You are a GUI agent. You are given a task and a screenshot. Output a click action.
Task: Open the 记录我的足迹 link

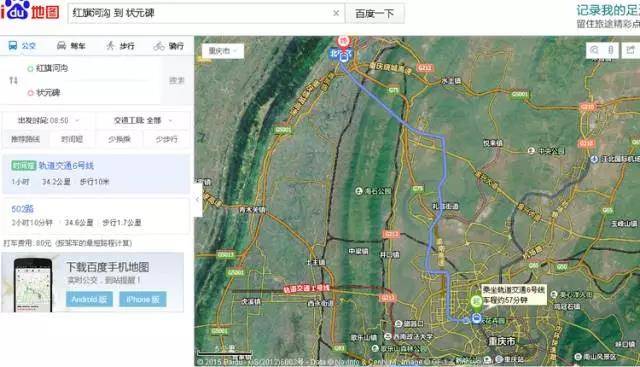coord(608,10)
